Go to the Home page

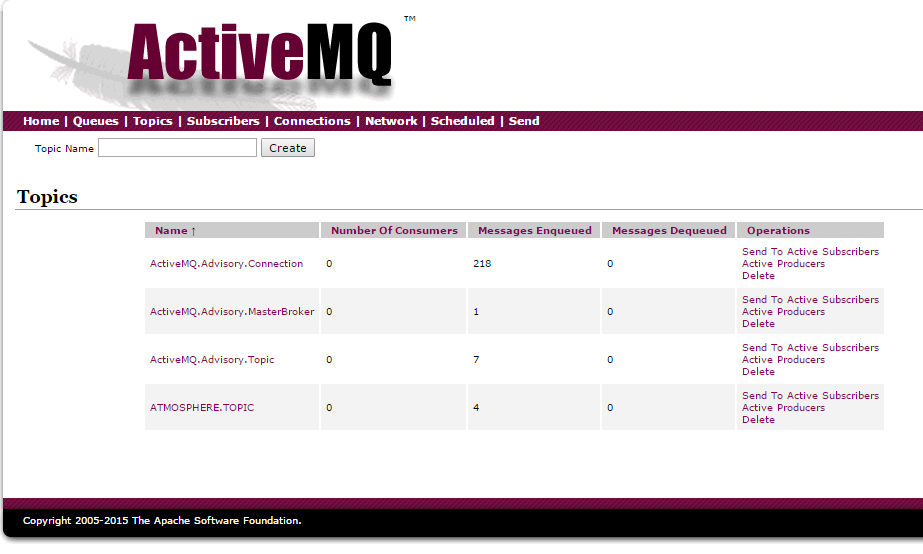point(41,121)
